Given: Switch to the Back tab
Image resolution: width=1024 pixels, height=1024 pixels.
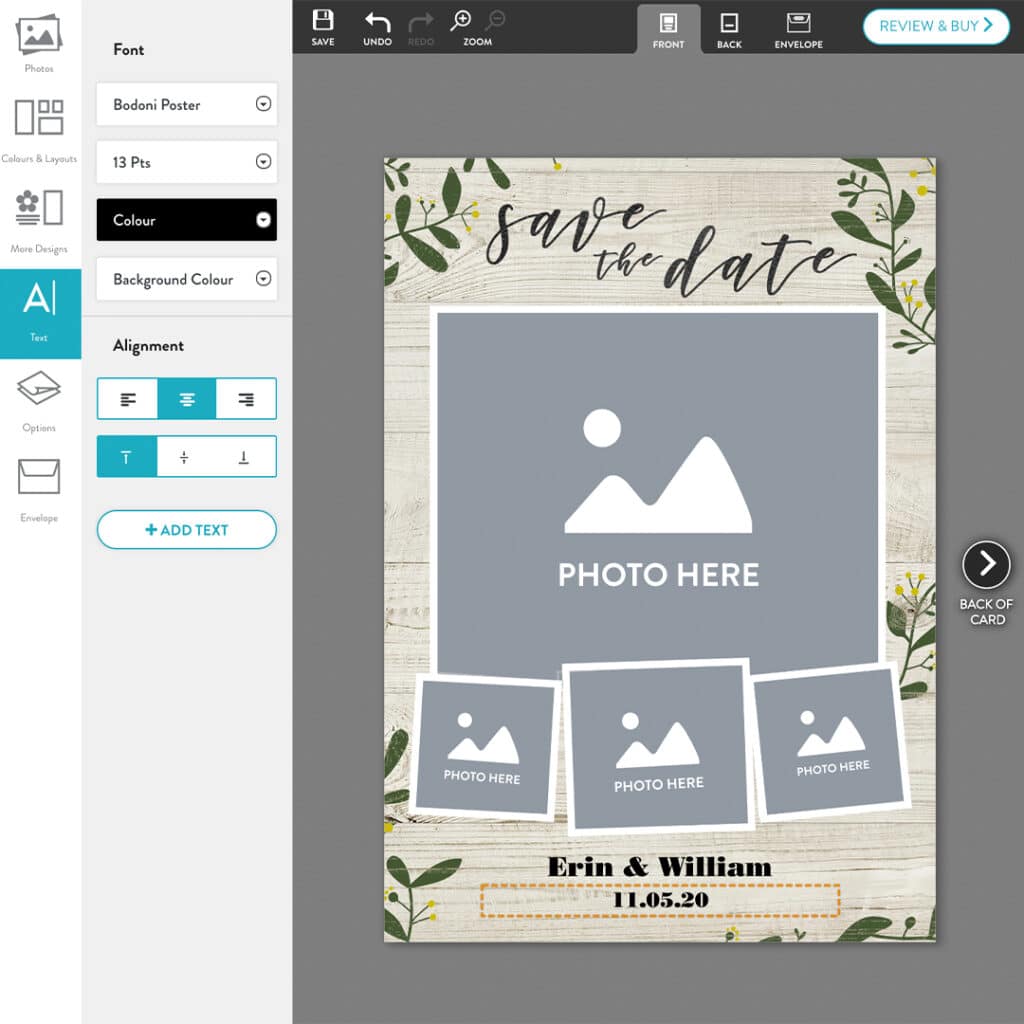Looking at the screenshot, I should tap(729, 27).
